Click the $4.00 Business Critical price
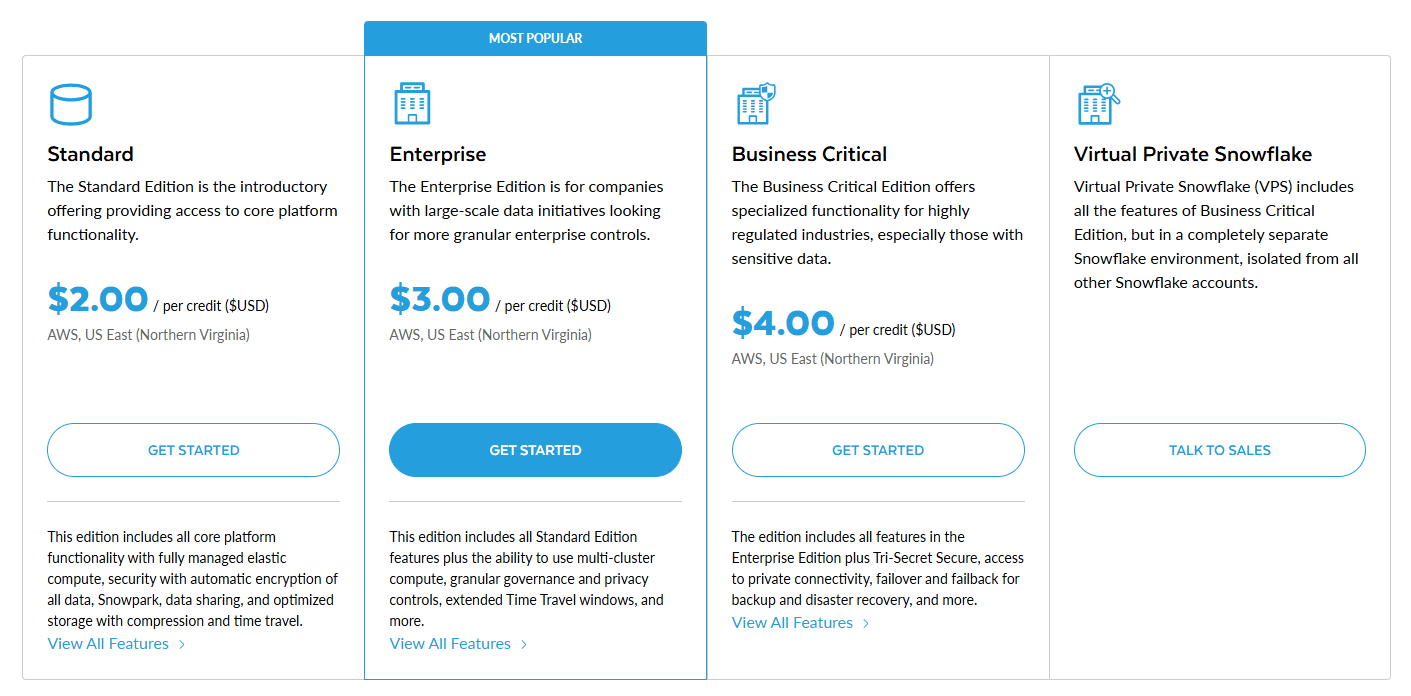The image size is (1411, 696). coord(783,323)
